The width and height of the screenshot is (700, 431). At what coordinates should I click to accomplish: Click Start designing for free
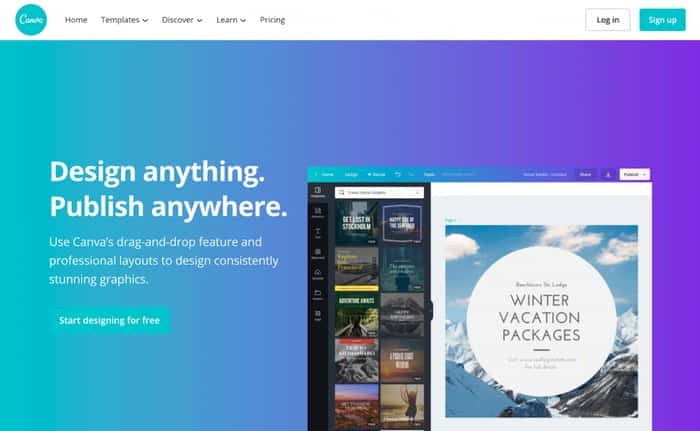(109, 320)
